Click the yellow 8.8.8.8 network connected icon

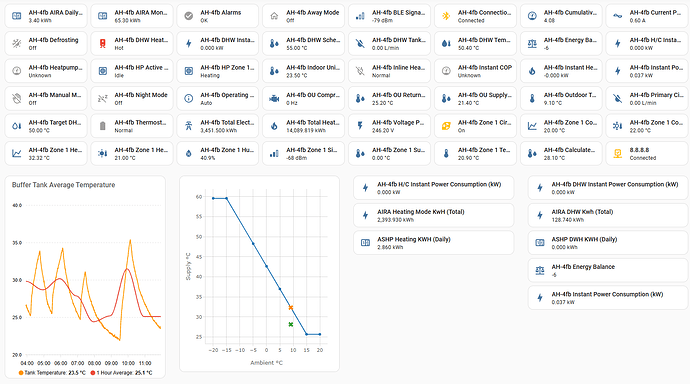coord(618,153)
